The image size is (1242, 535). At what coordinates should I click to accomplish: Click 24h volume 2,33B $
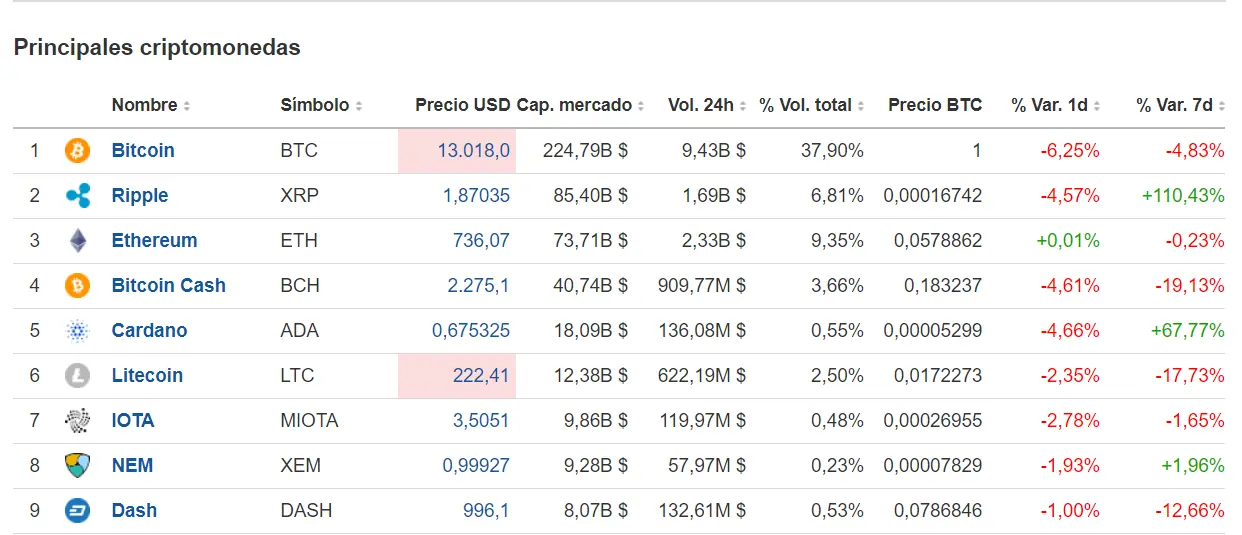[713, 241]
